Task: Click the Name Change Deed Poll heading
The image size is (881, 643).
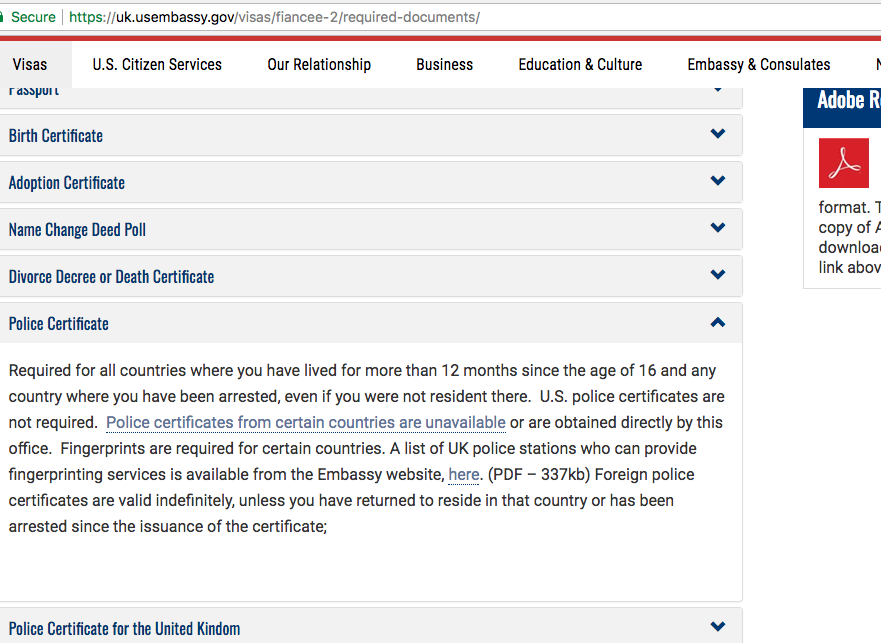Action: click(x=77, y=230)
